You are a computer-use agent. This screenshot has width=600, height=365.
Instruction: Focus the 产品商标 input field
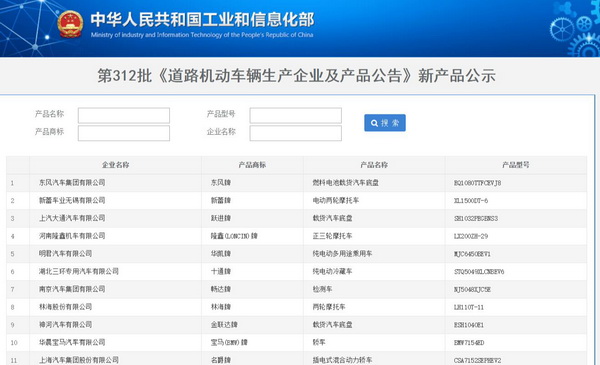click(x=124, y=133)
